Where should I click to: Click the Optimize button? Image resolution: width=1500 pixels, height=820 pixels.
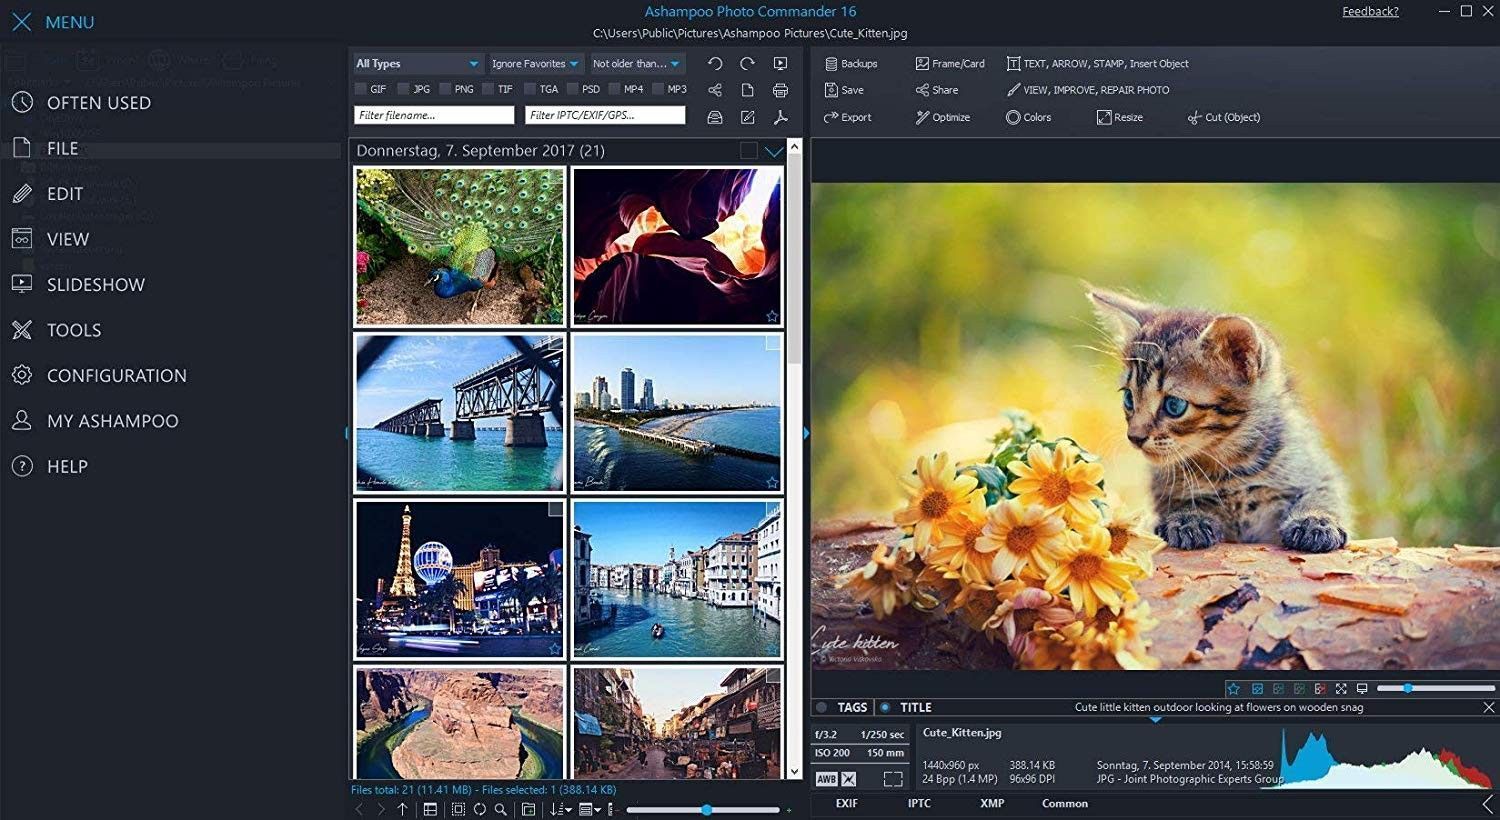(942, 117)
